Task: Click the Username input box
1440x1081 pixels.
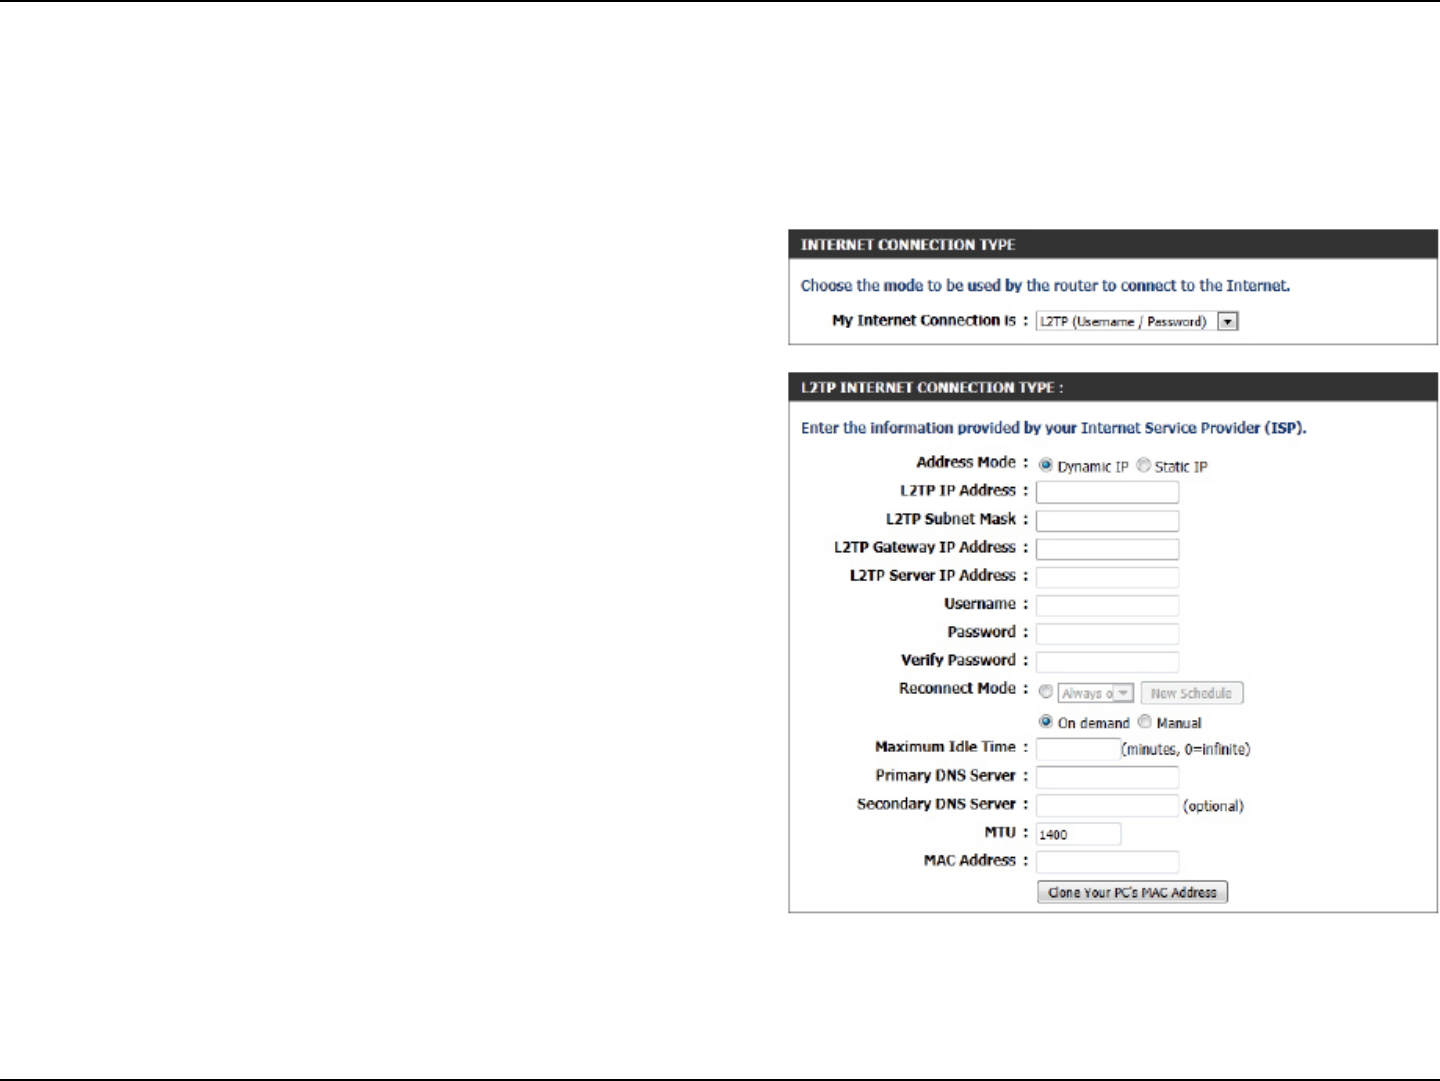Action: pos(1107,605)
